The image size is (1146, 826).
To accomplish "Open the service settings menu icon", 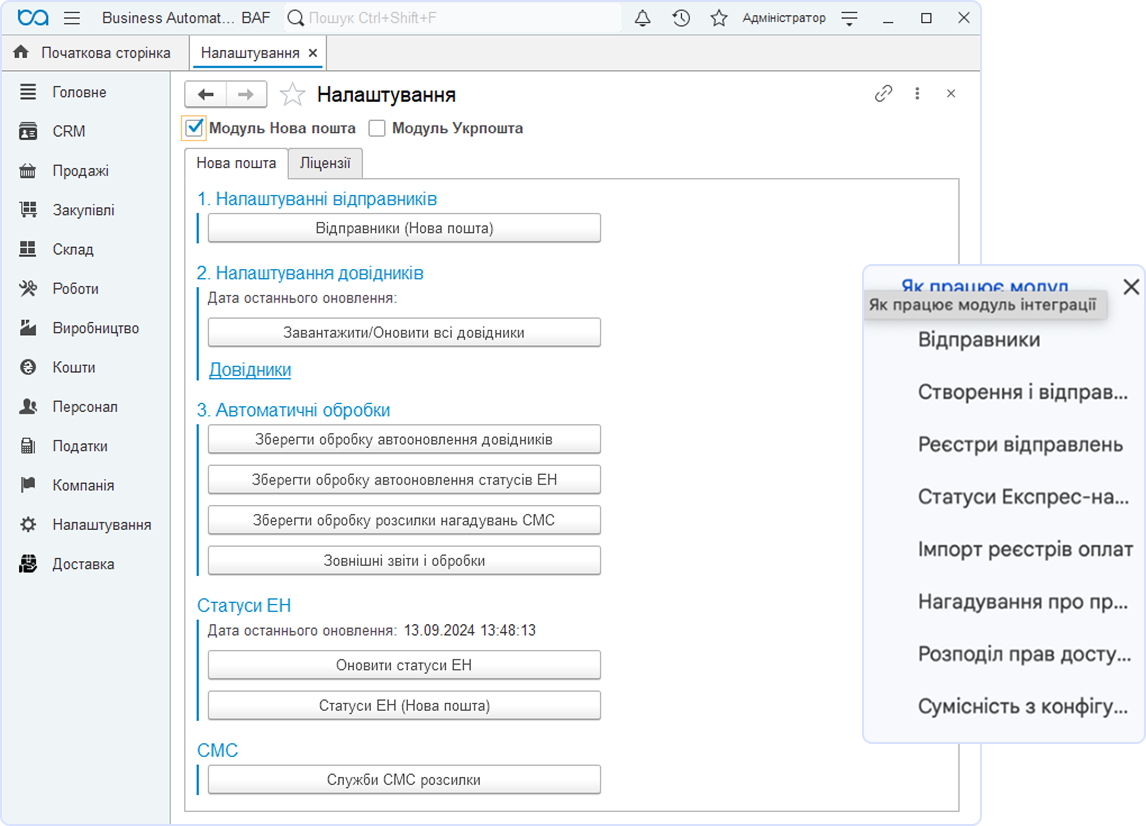I will [849, 18].
